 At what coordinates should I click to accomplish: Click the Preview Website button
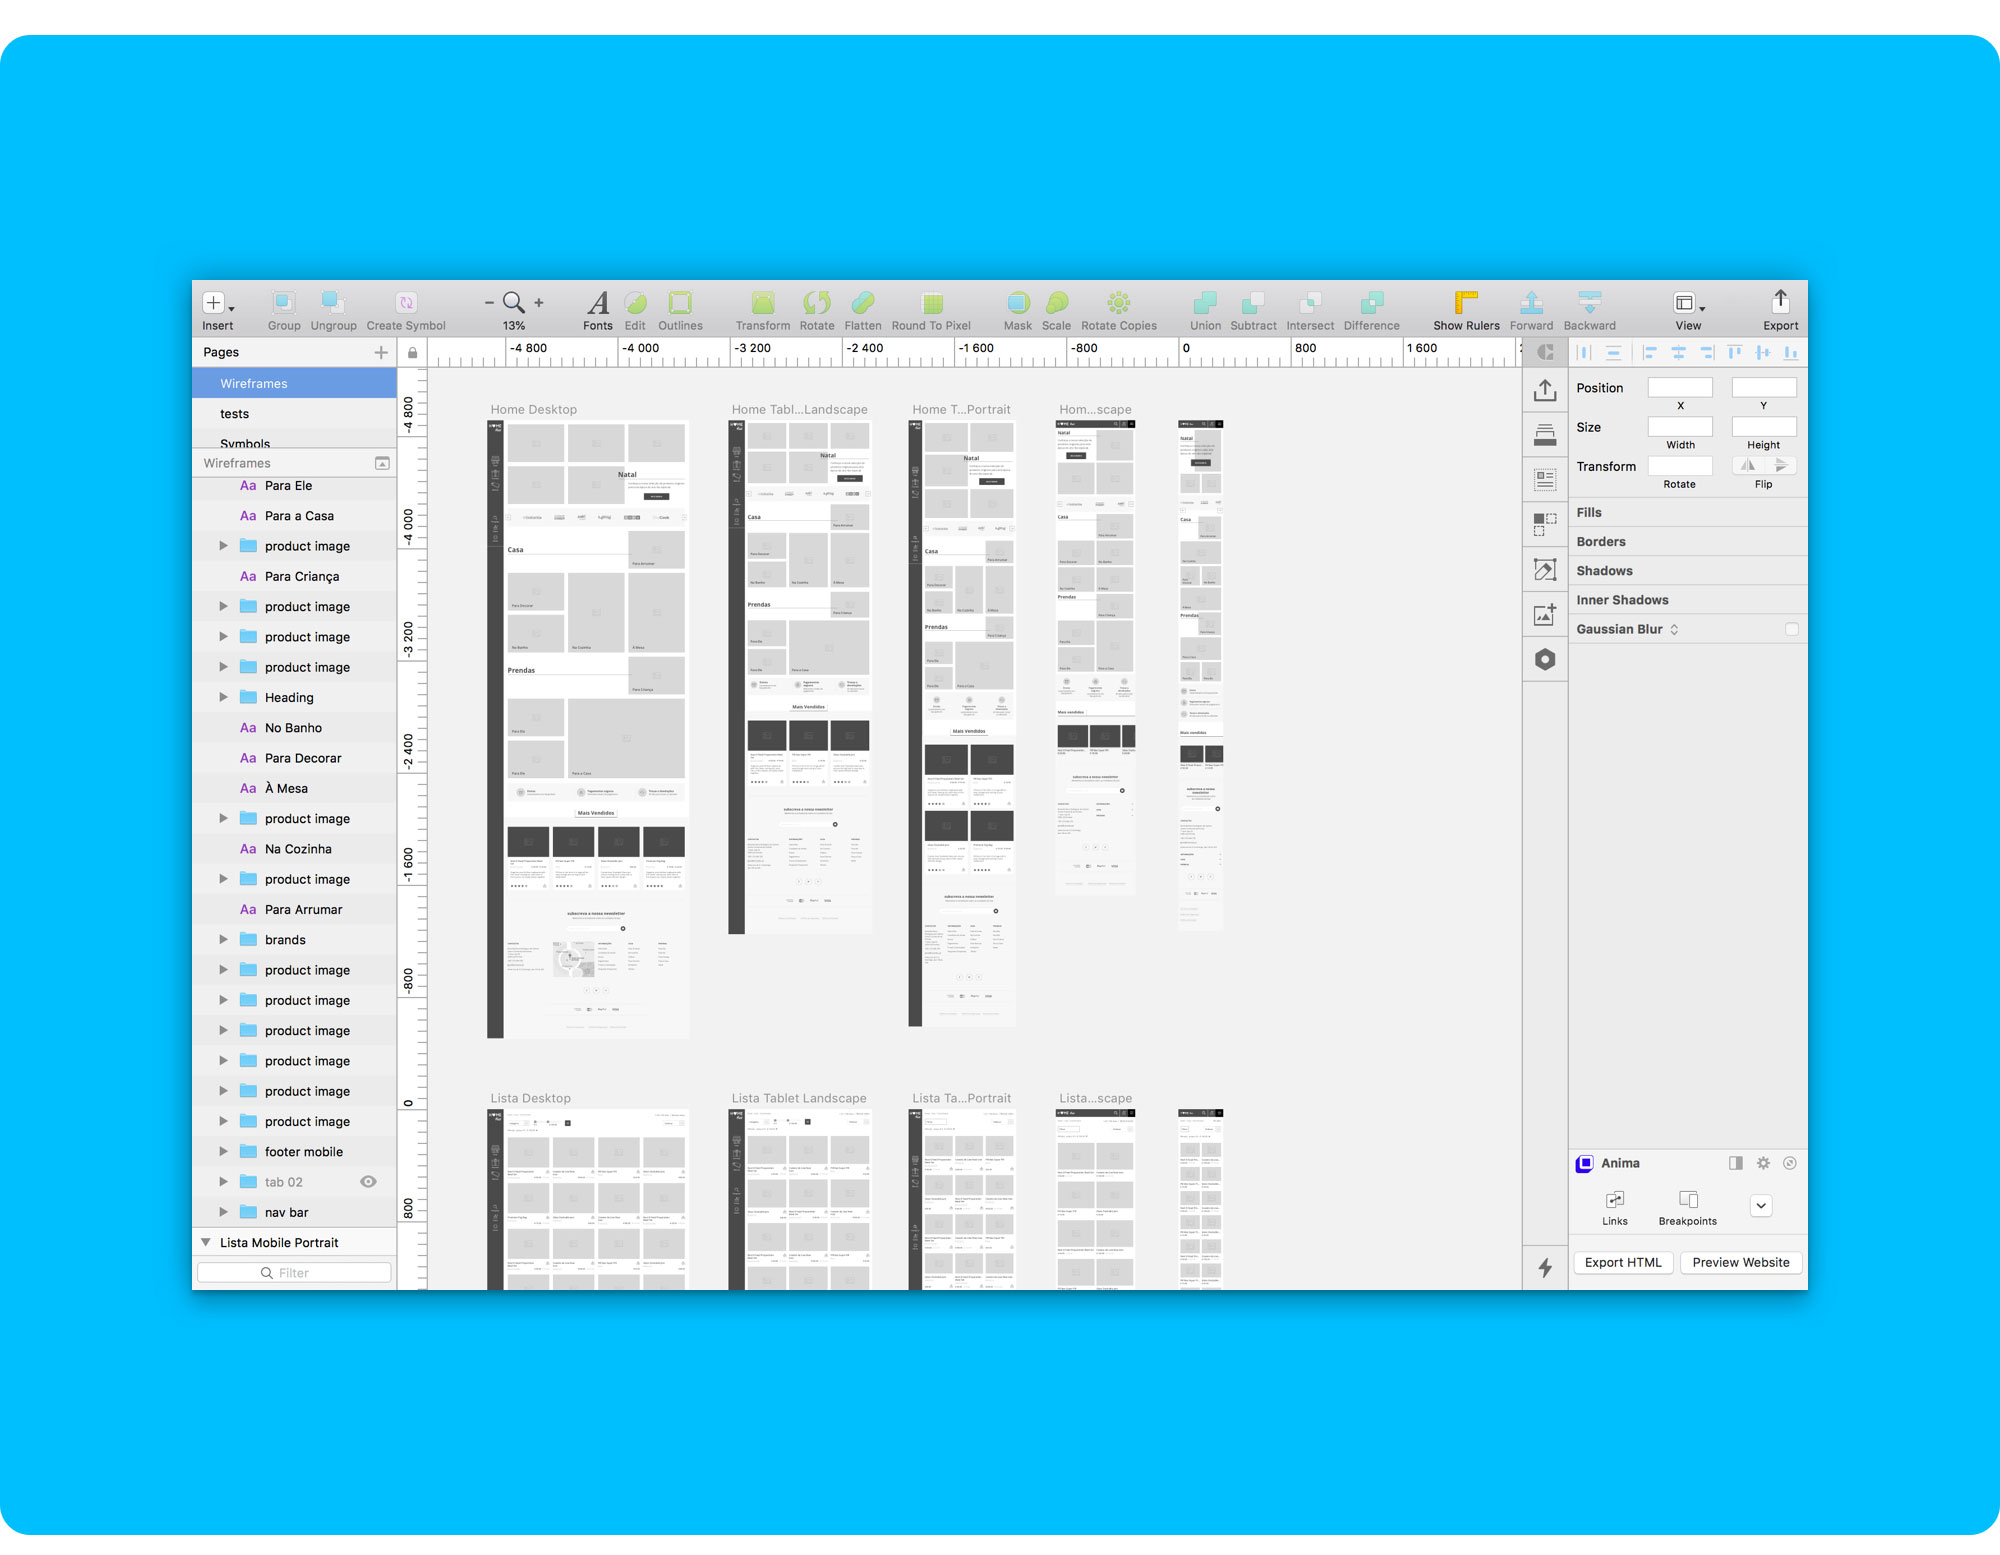1740,1263
